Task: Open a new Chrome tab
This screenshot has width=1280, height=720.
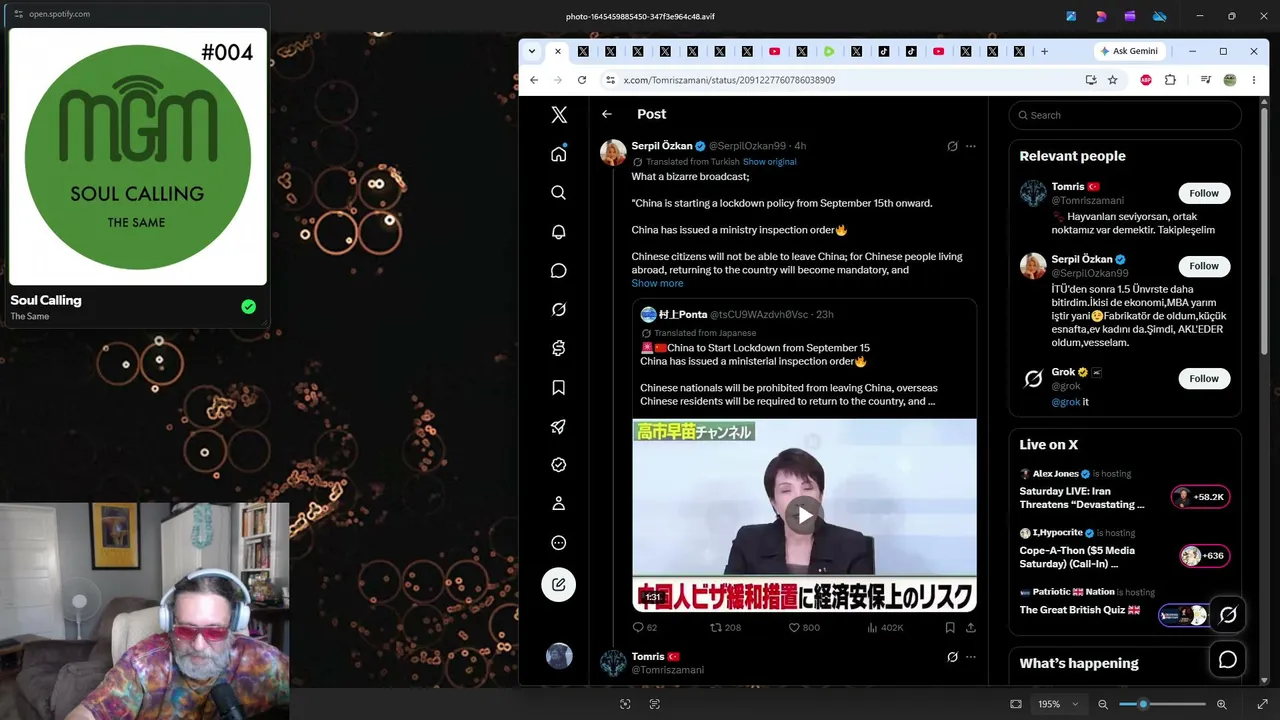Action: (1044, 51)
